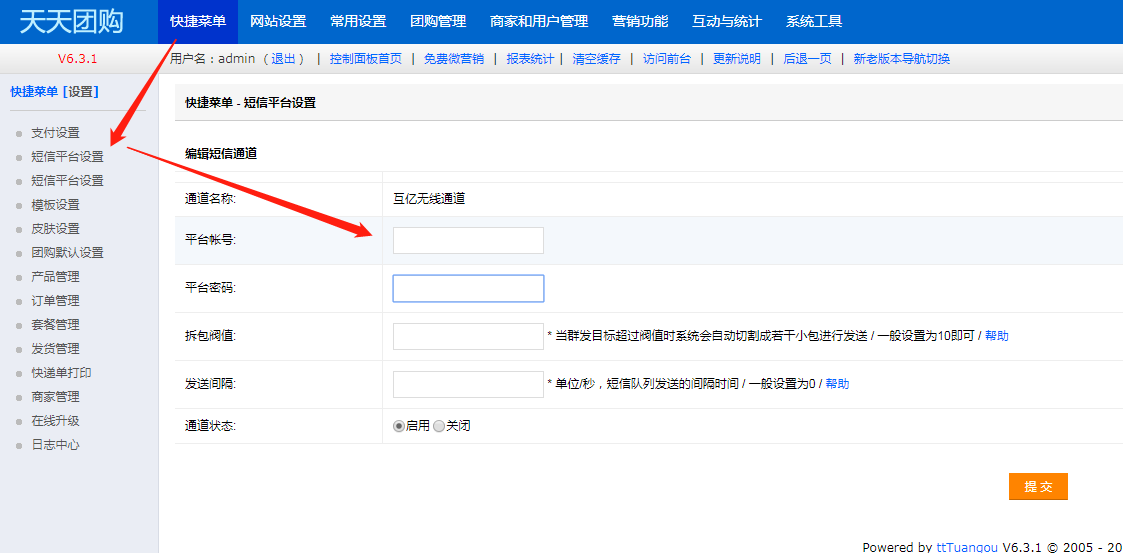
Task: Open the 系统工具 menu
Action: pyautogui.click(x=813, y=21)
